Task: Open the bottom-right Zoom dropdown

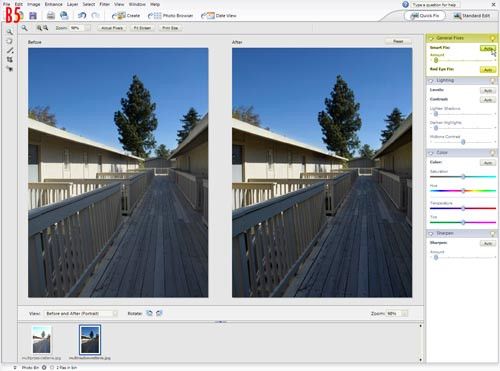Action: click(x=404, y=313)
